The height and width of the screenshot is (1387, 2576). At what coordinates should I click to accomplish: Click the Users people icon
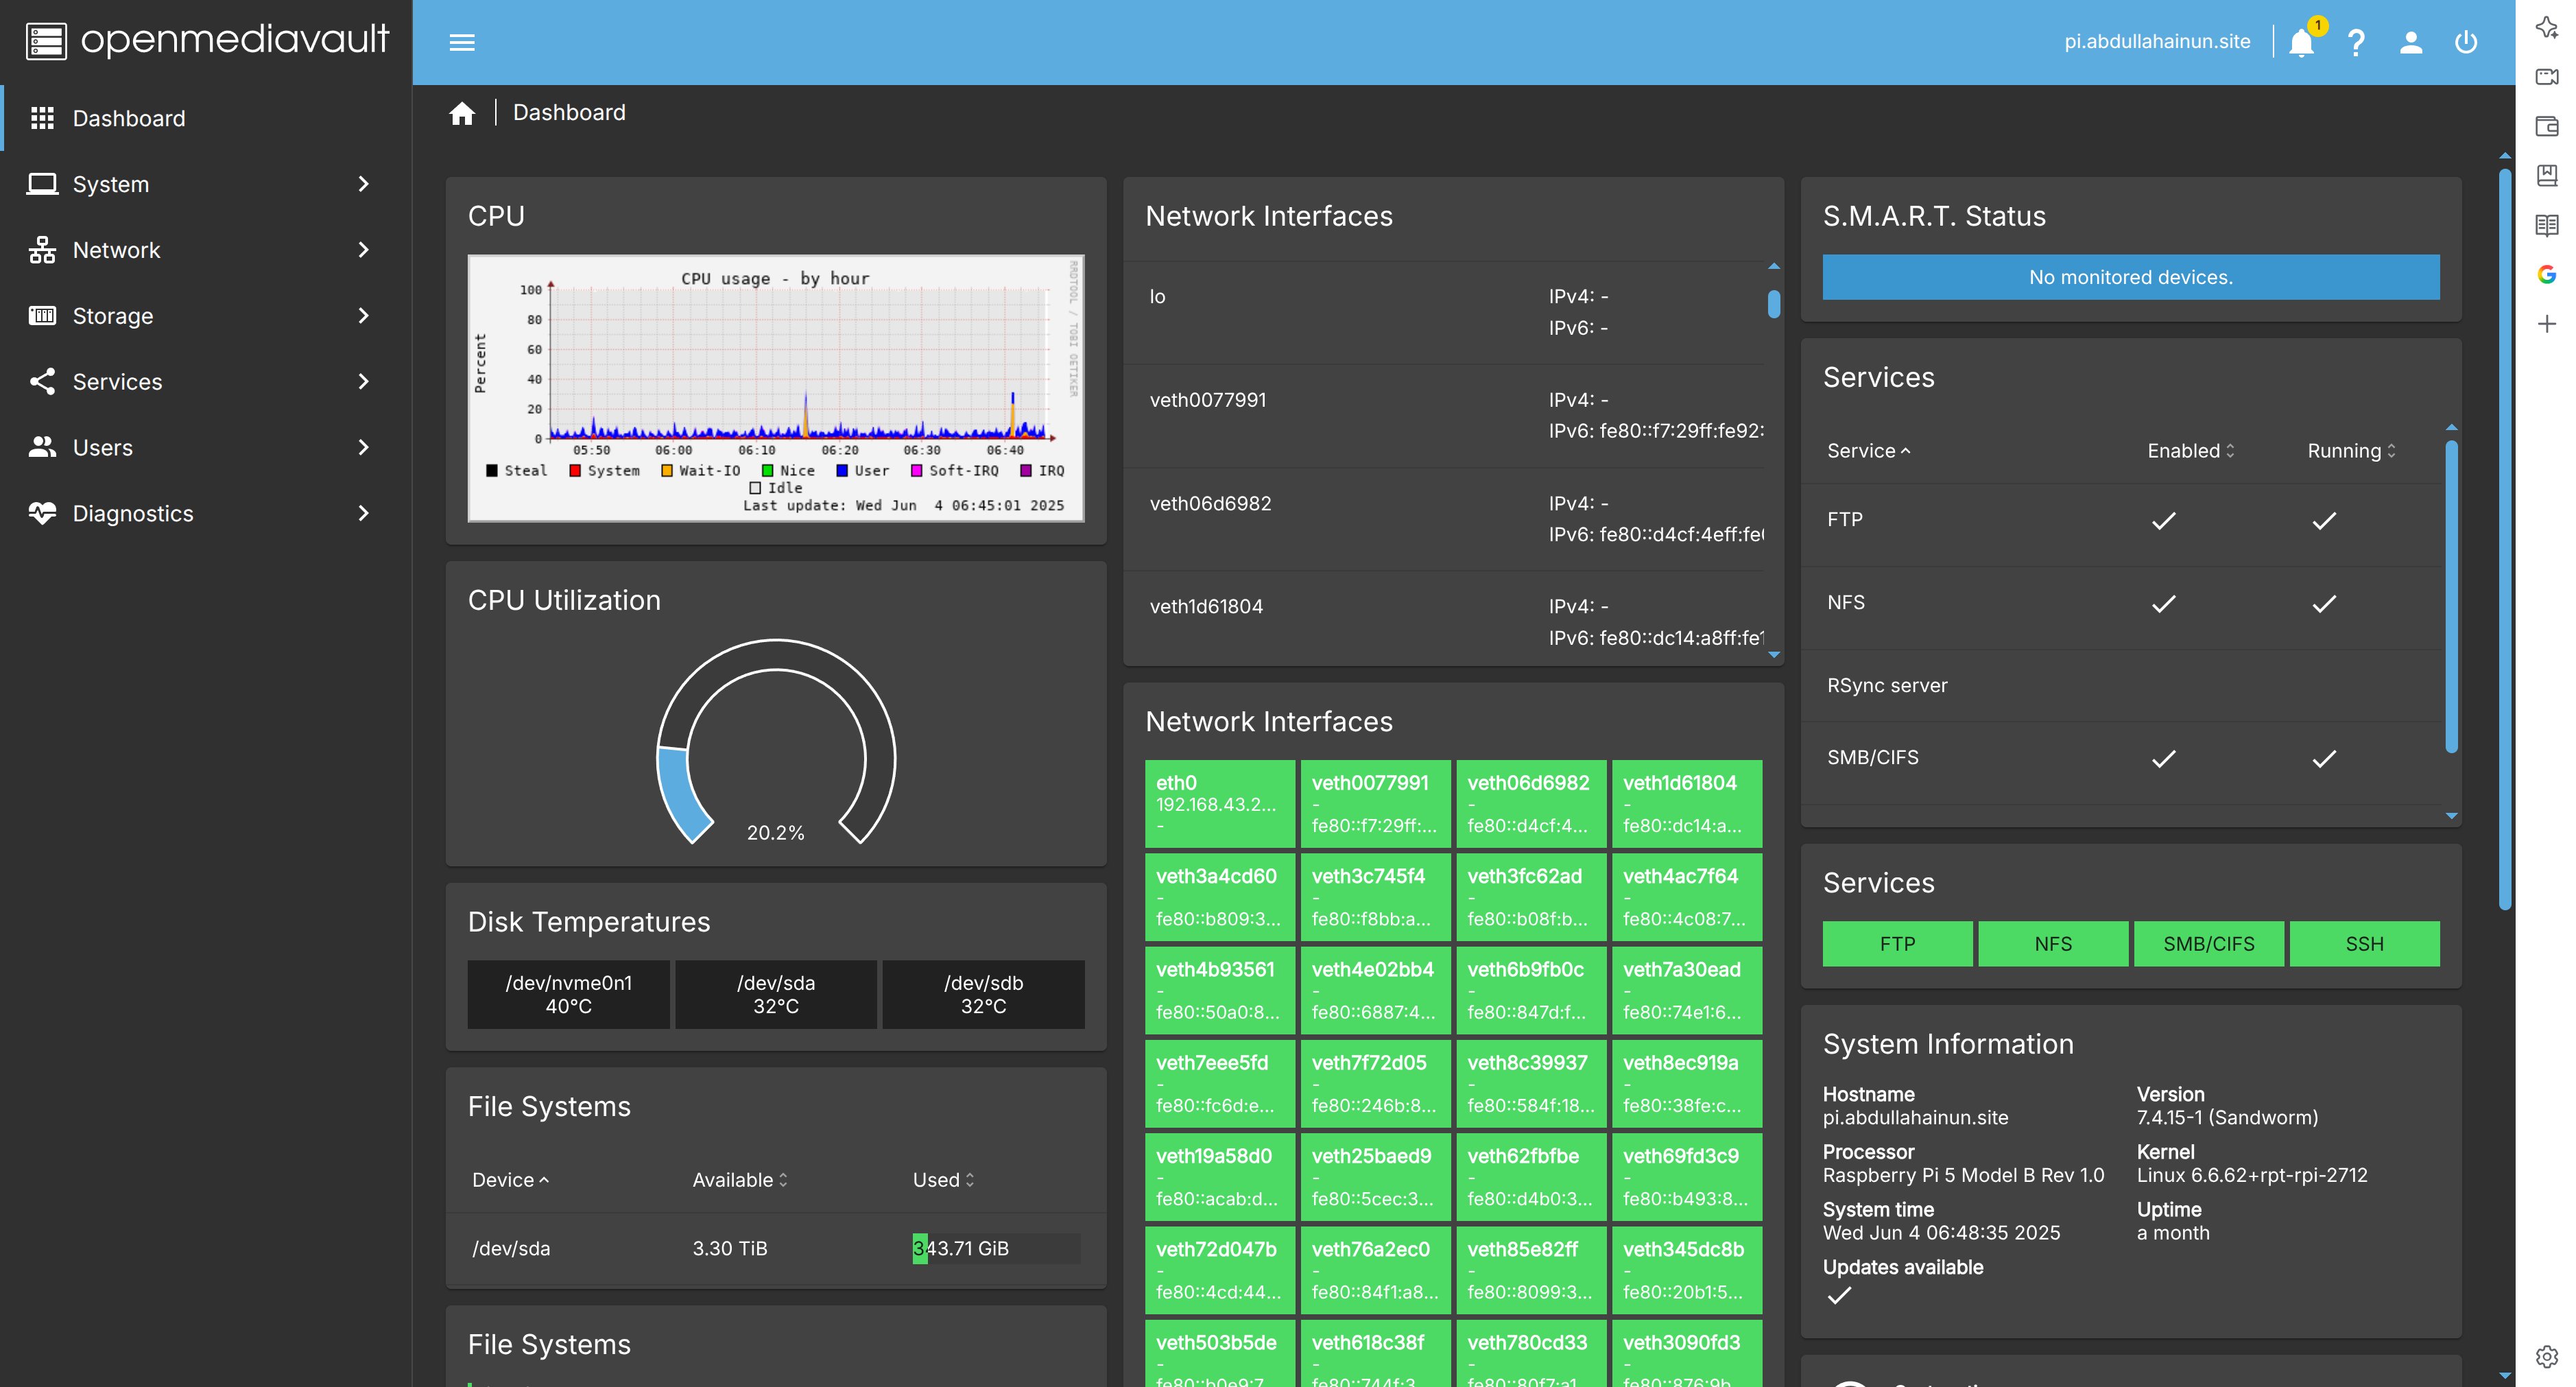pos(42,447)
